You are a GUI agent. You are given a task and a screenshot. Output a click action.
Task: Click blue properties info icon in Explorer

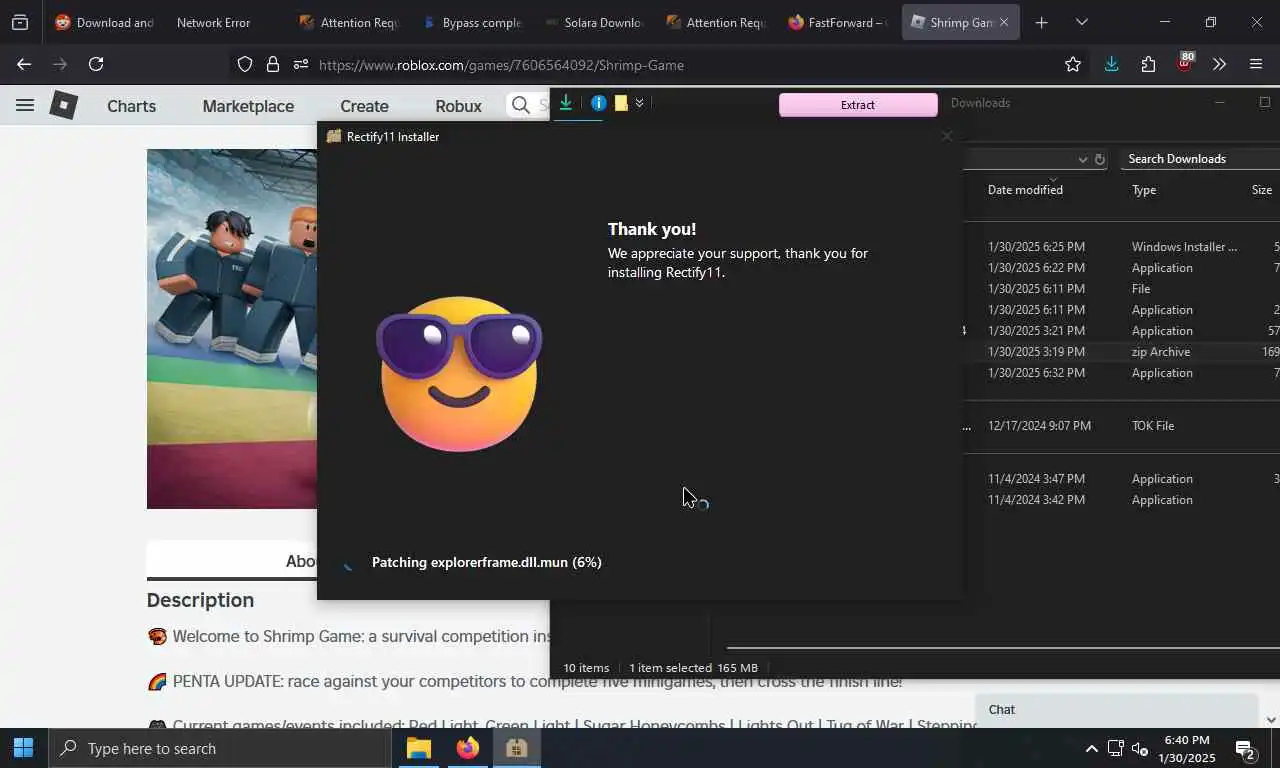(x=598, y=103)
